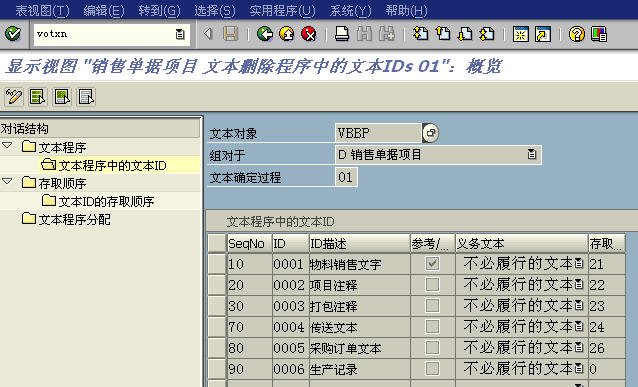Open Help via yellow question mark icon
638x387 pixels.
577,34
